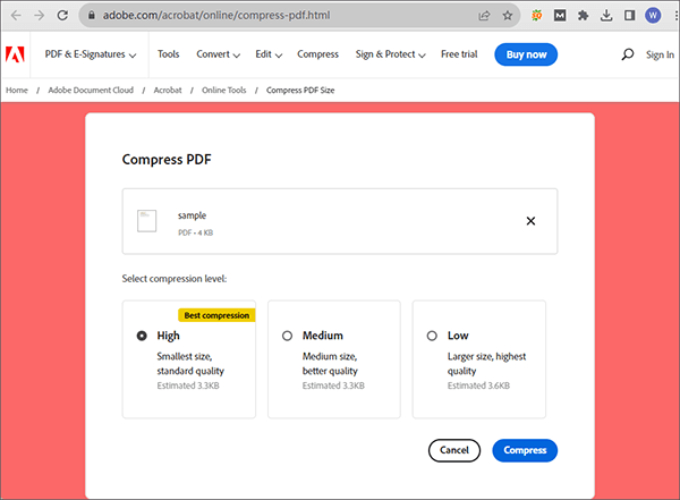This screenshot has height=500, width=680.
Task: Select High compression level
Action: pos(142,336)
